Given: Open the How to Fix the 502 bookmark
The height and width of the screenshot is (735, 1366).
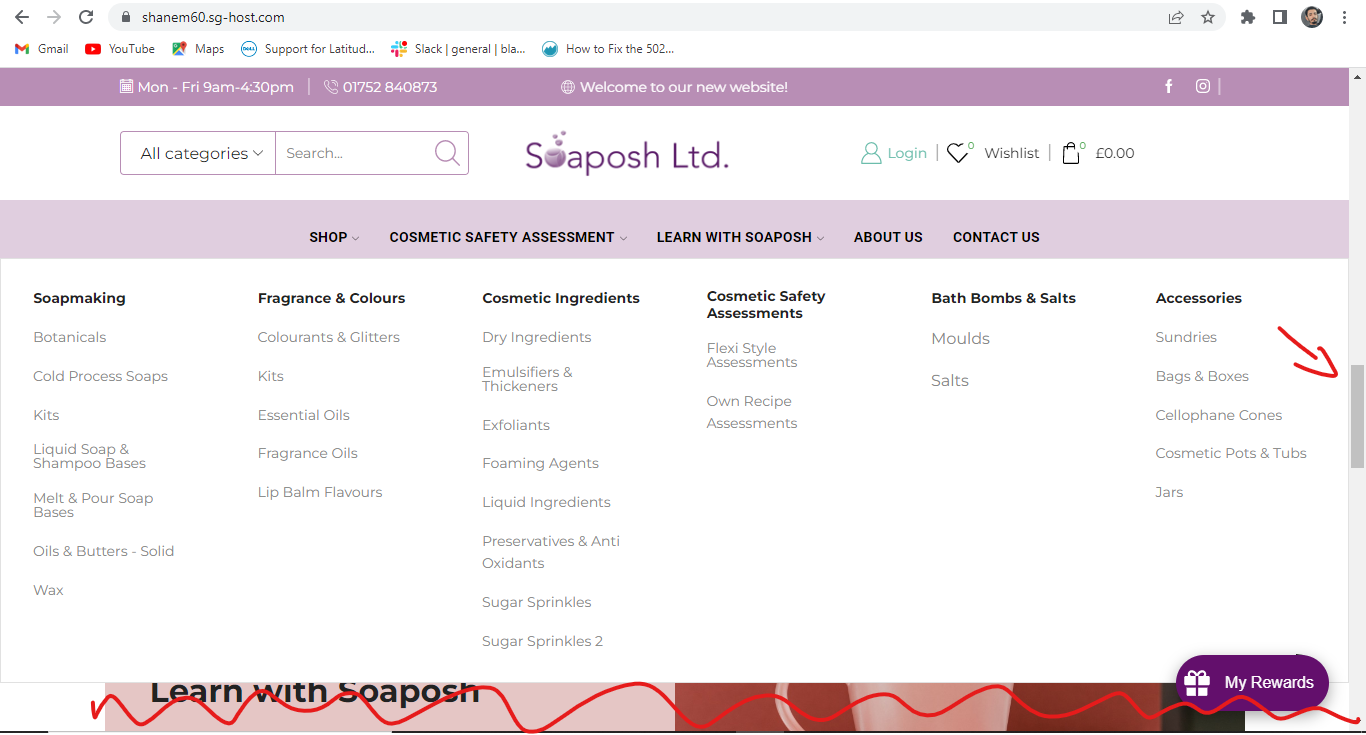Looking at the screenshot, I should (x=608, y=48).
